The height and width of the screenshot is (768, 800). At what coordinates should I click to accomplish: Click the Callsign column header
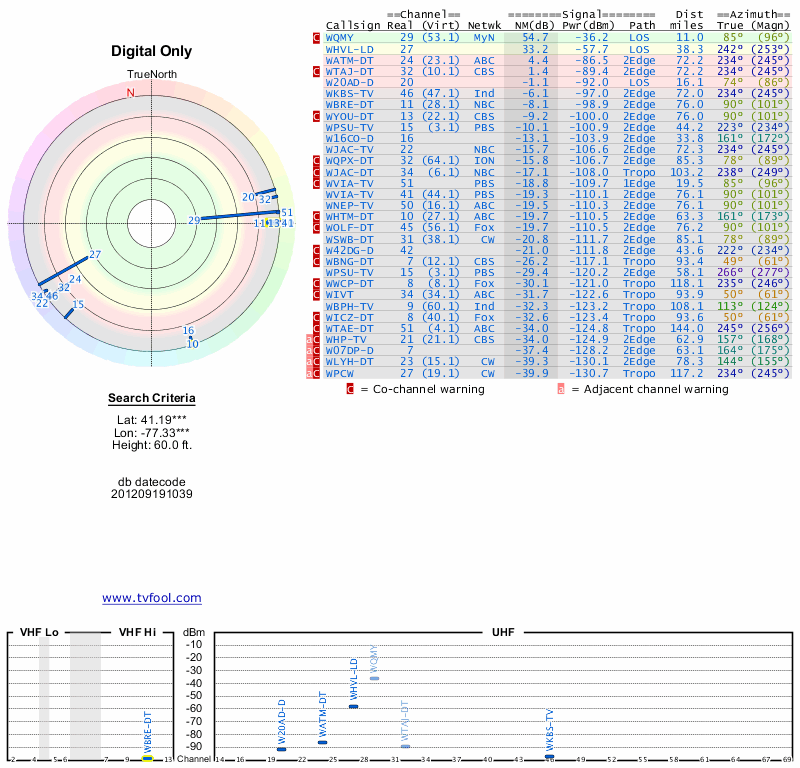[353, 25]
